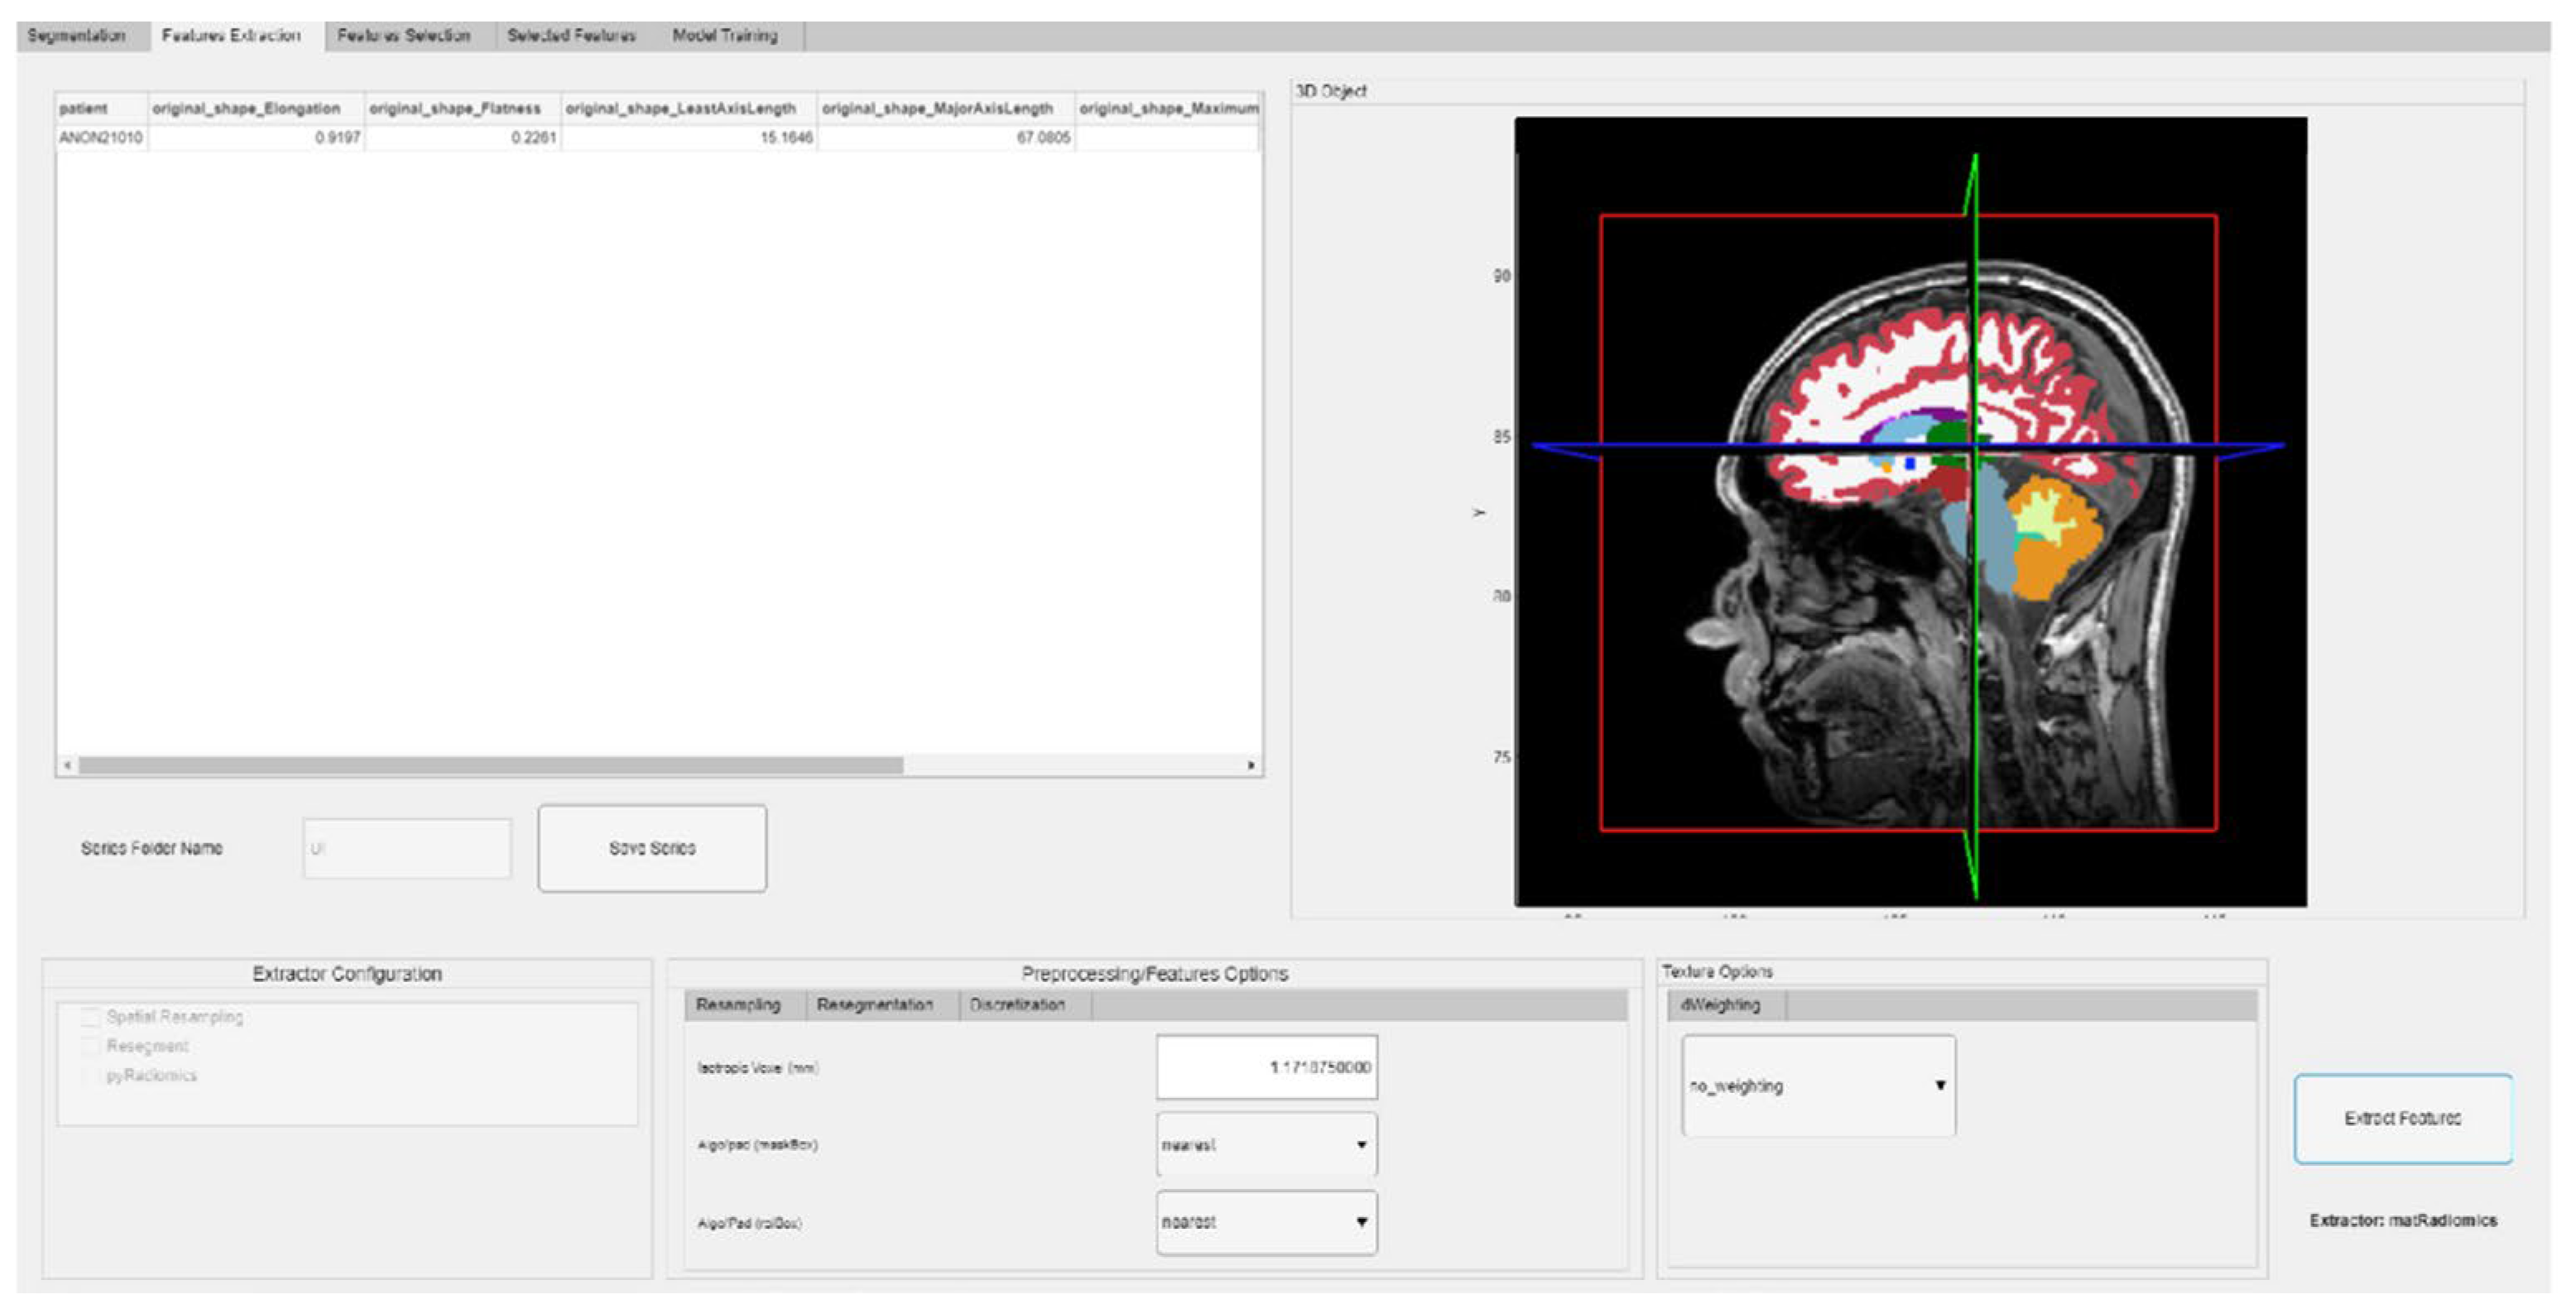Open the Features Selection tab
This screenshot has height=1314, width=2576.
[403, 35]
